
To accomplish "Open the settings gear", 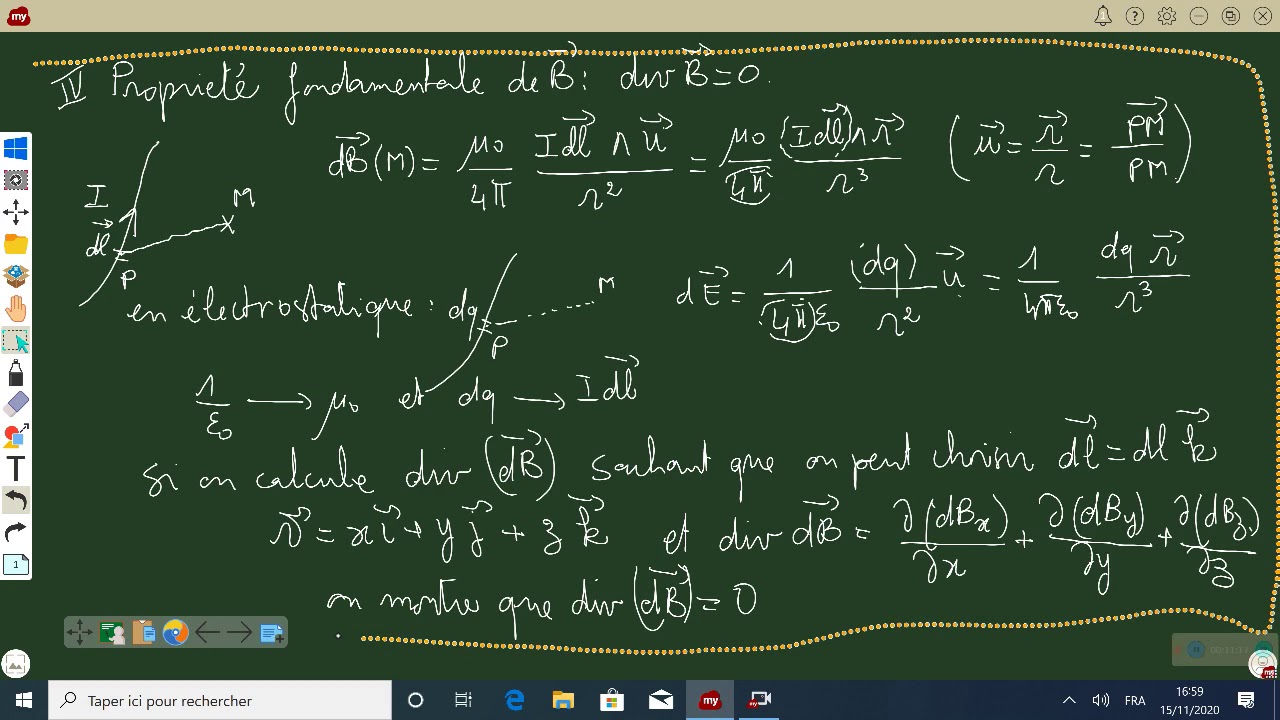I will (x=1167, y=16).
